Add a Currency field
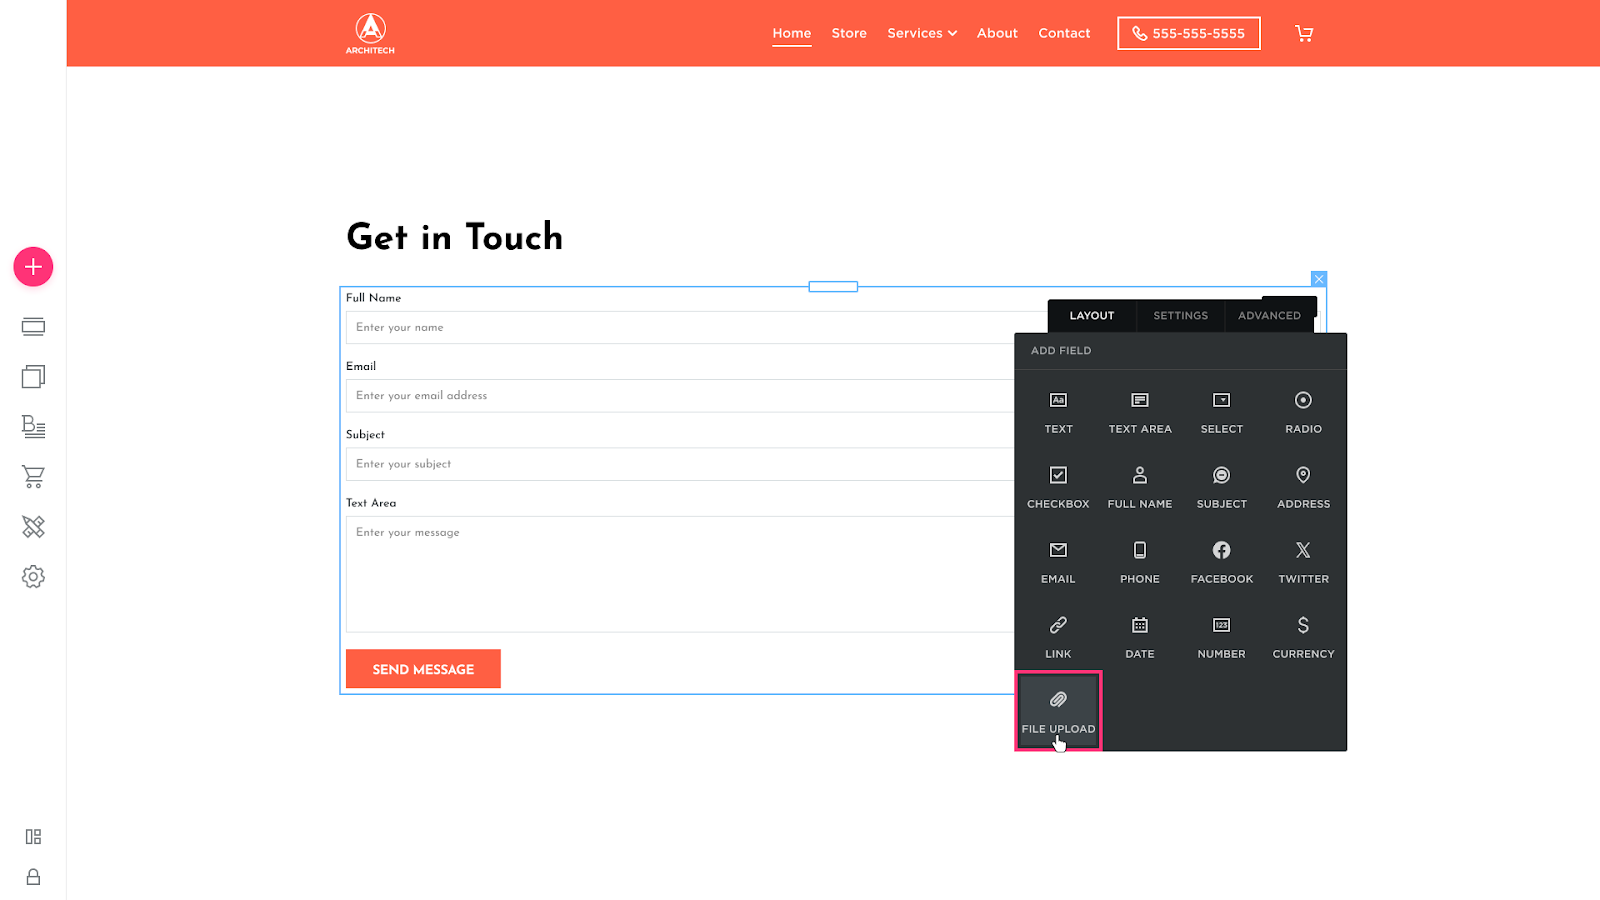This screenshot has height=900, width=1600. click(x=1303, y=638)
